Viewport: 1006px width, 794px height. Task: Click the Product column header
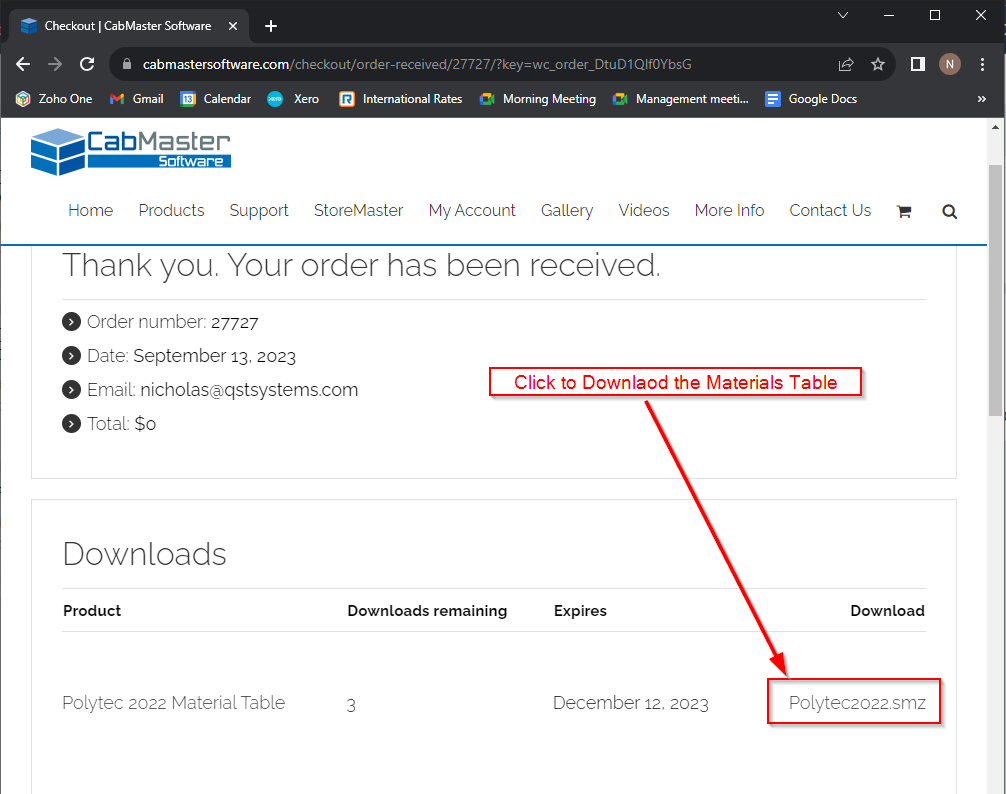92,611
